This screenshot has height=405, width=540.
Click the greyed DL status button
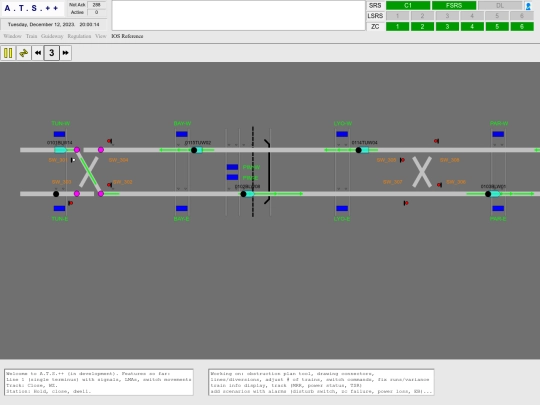pos(500,6)
